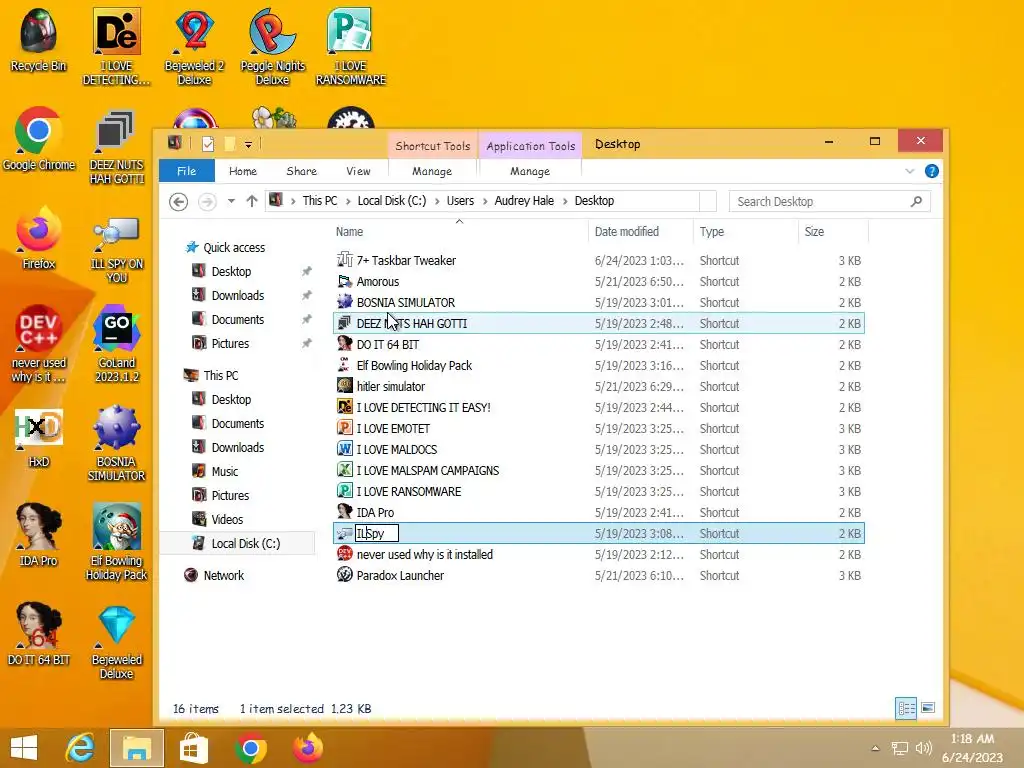Select IDA Pro desktop shortcut

[x=39, y=536]
